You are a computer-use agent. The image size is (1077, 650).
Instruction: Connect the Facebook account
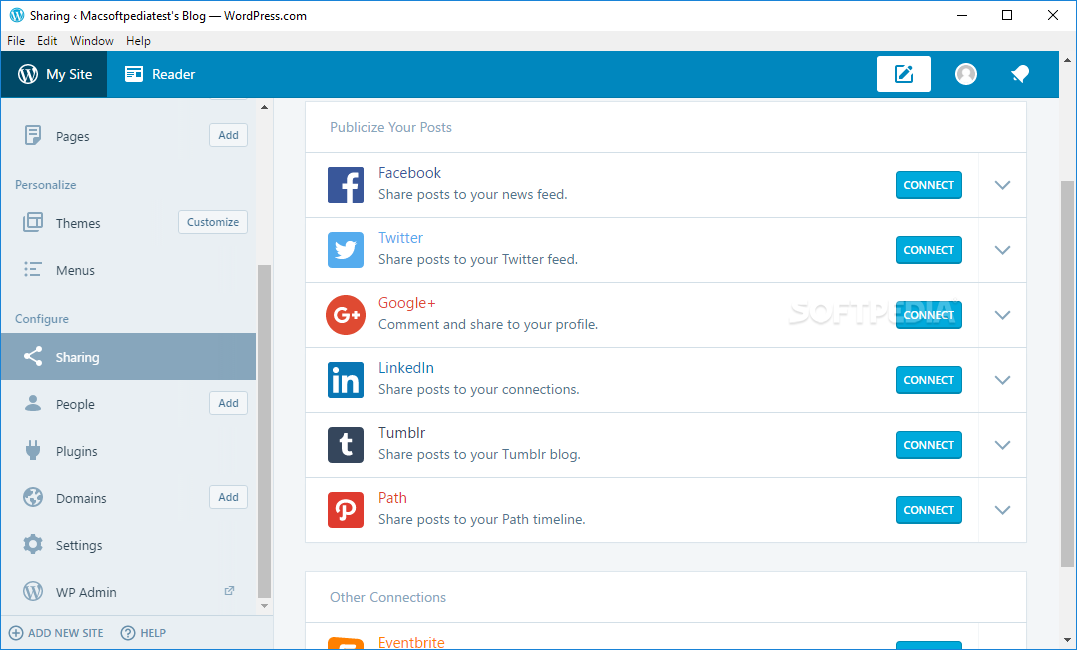929,185
